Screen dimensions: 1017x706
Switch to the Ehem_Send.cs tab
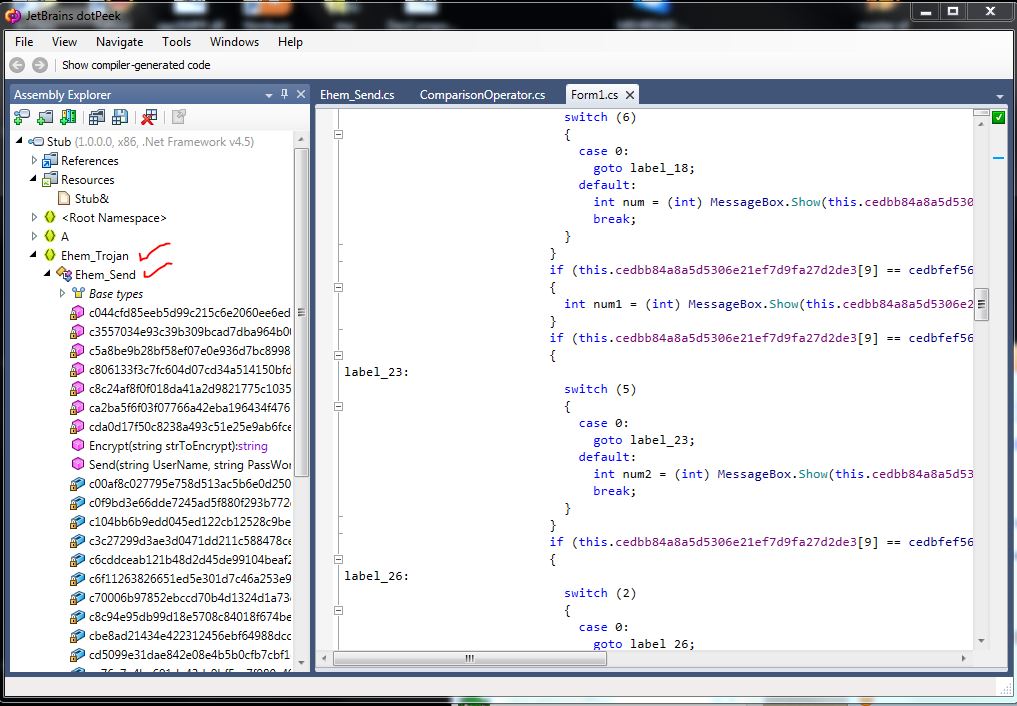click(357, 95)
